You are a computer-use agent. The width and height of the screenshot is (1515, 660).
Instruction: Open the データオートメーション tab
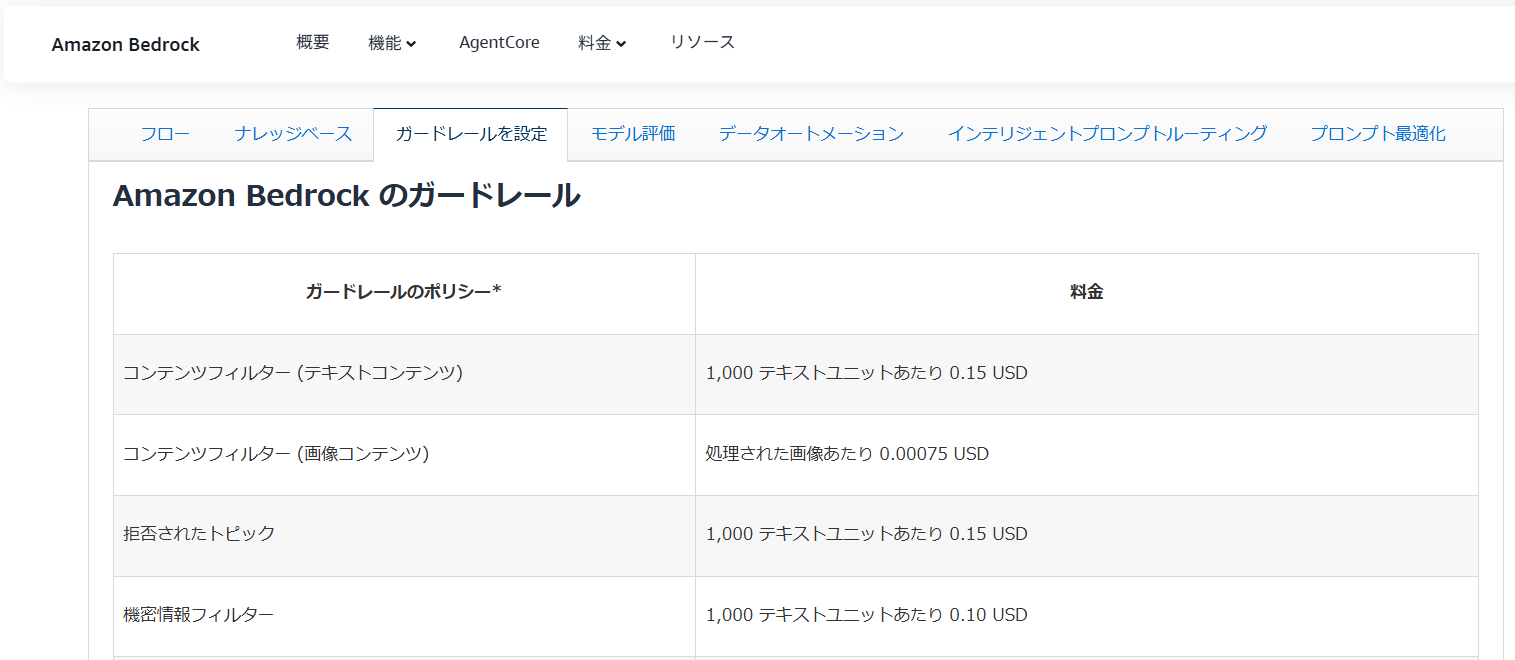point(811,134)
